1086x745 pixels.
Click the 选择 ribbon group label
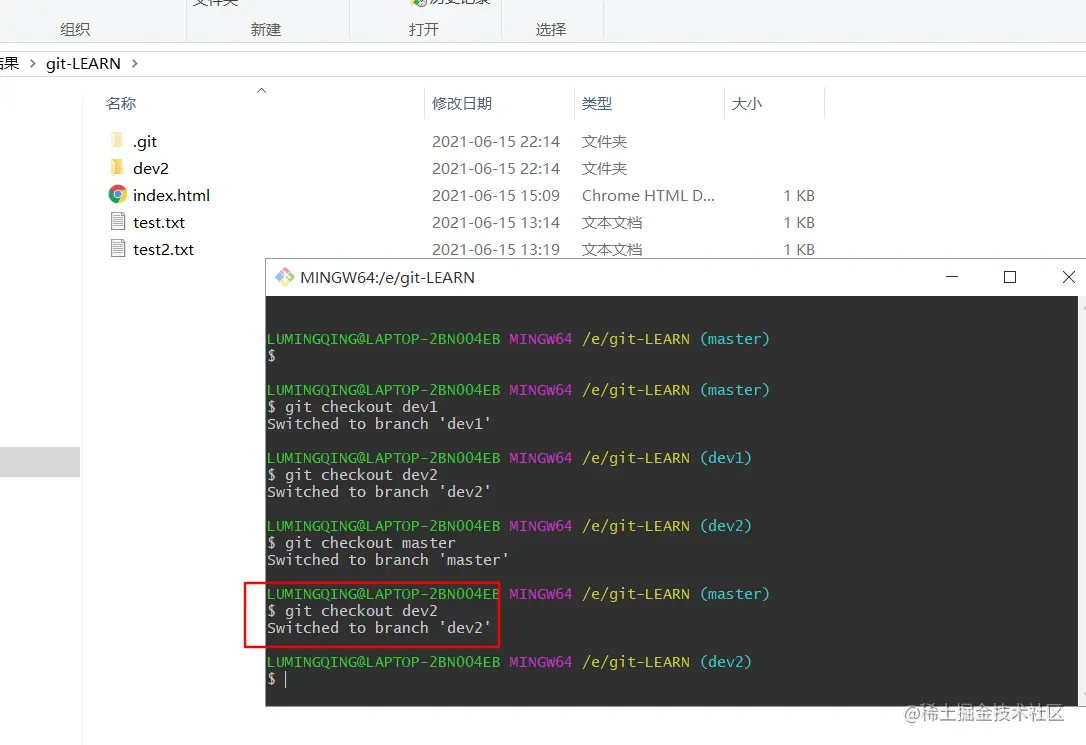point(551,30)
